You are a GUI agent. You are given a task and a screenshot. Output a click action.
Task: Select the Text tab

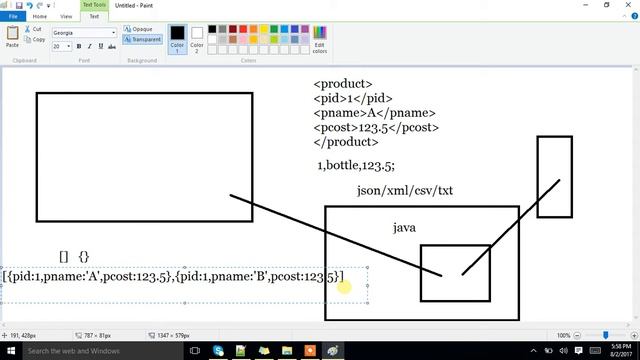94,16
